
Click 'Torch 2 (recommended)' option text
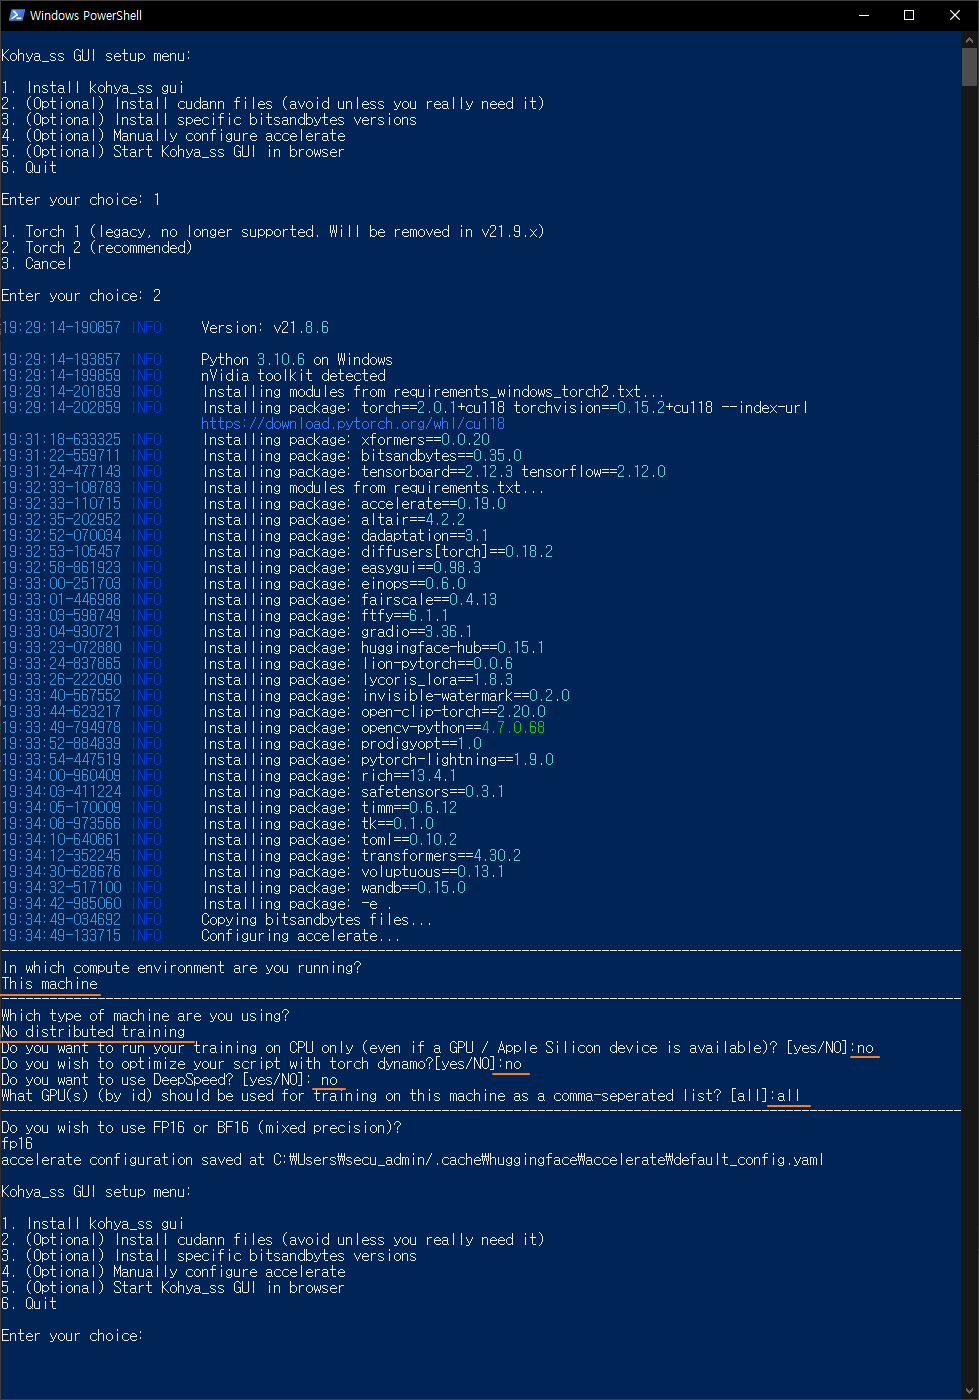[x=108, y=248]
